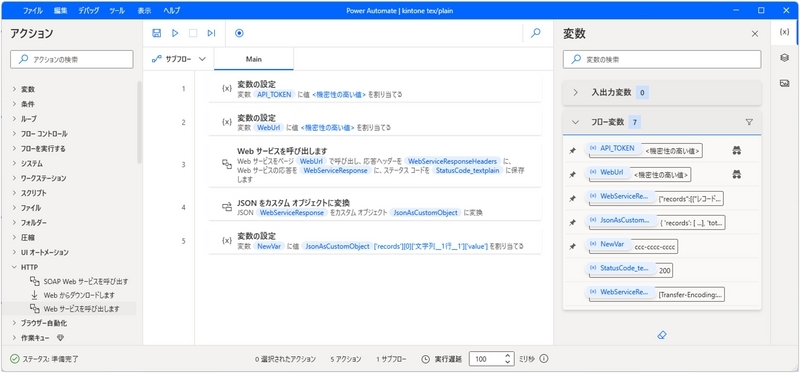Image resolution: width=800 pixels, height=373 pixels.
Task: Select step 2 変数の設定 WebUrl action
Action: click(x=375, y=122)
